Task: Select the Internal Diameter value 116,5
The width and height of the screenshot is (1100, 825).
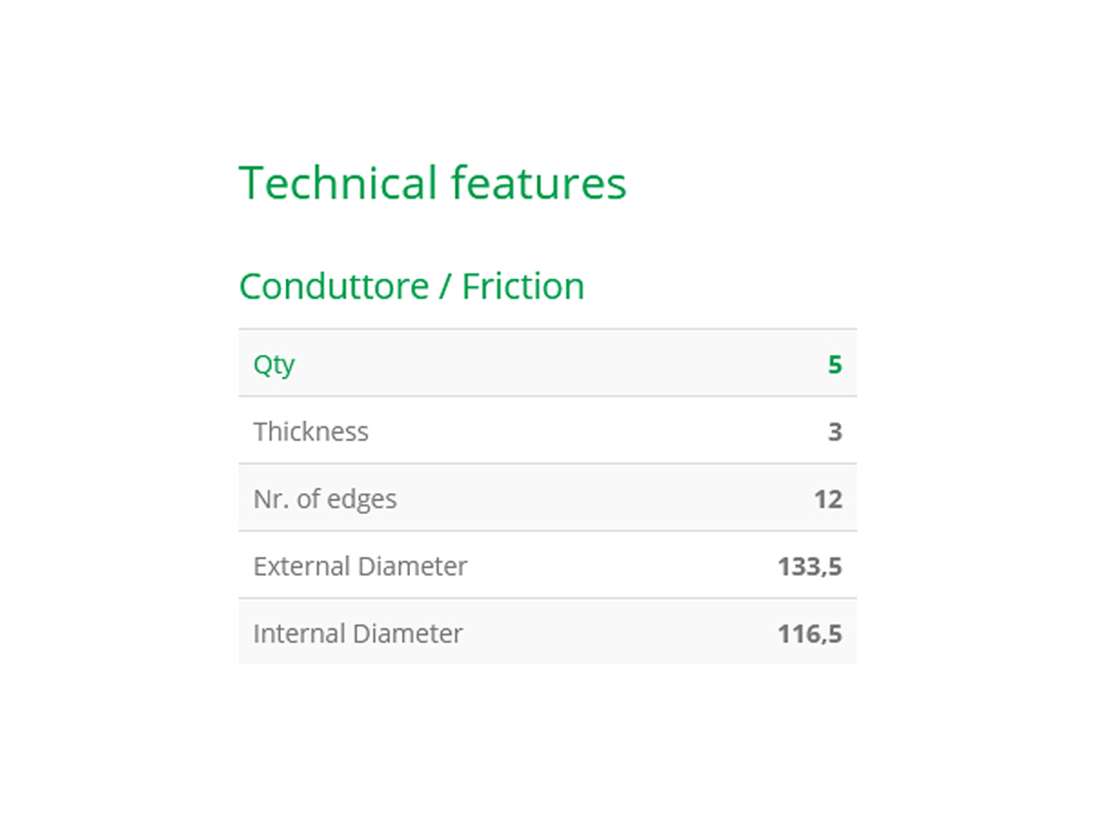Action: (810, 634)
